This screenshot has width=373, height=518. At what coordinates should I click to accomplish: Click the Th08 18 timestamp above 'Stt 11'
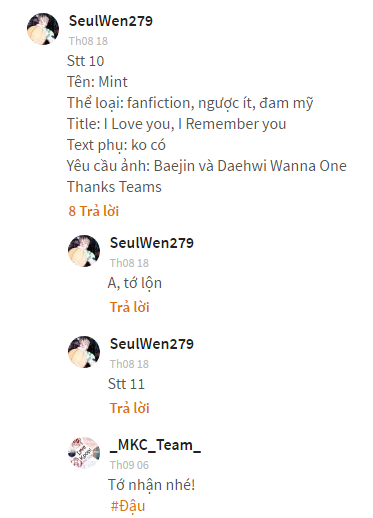[x=129, y=364]
